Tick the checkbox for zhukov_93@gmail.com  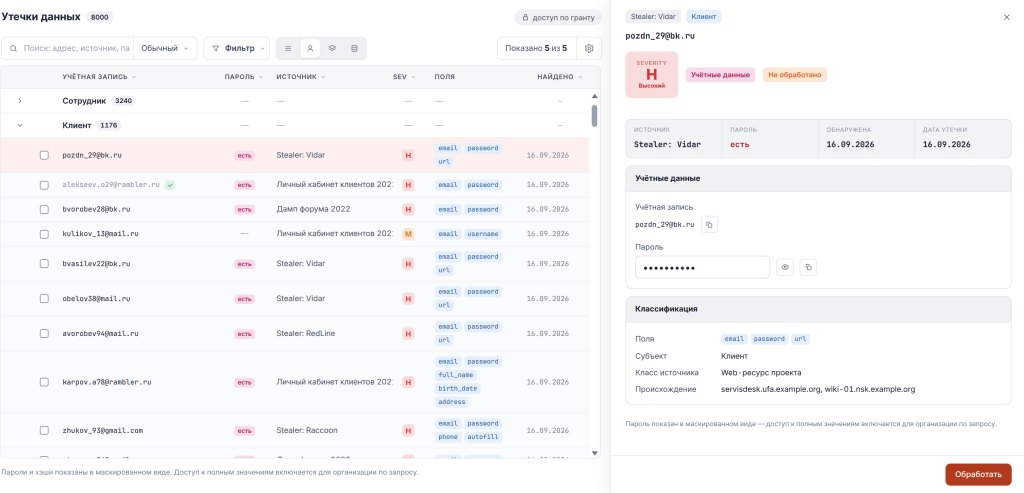coord(44,431)
